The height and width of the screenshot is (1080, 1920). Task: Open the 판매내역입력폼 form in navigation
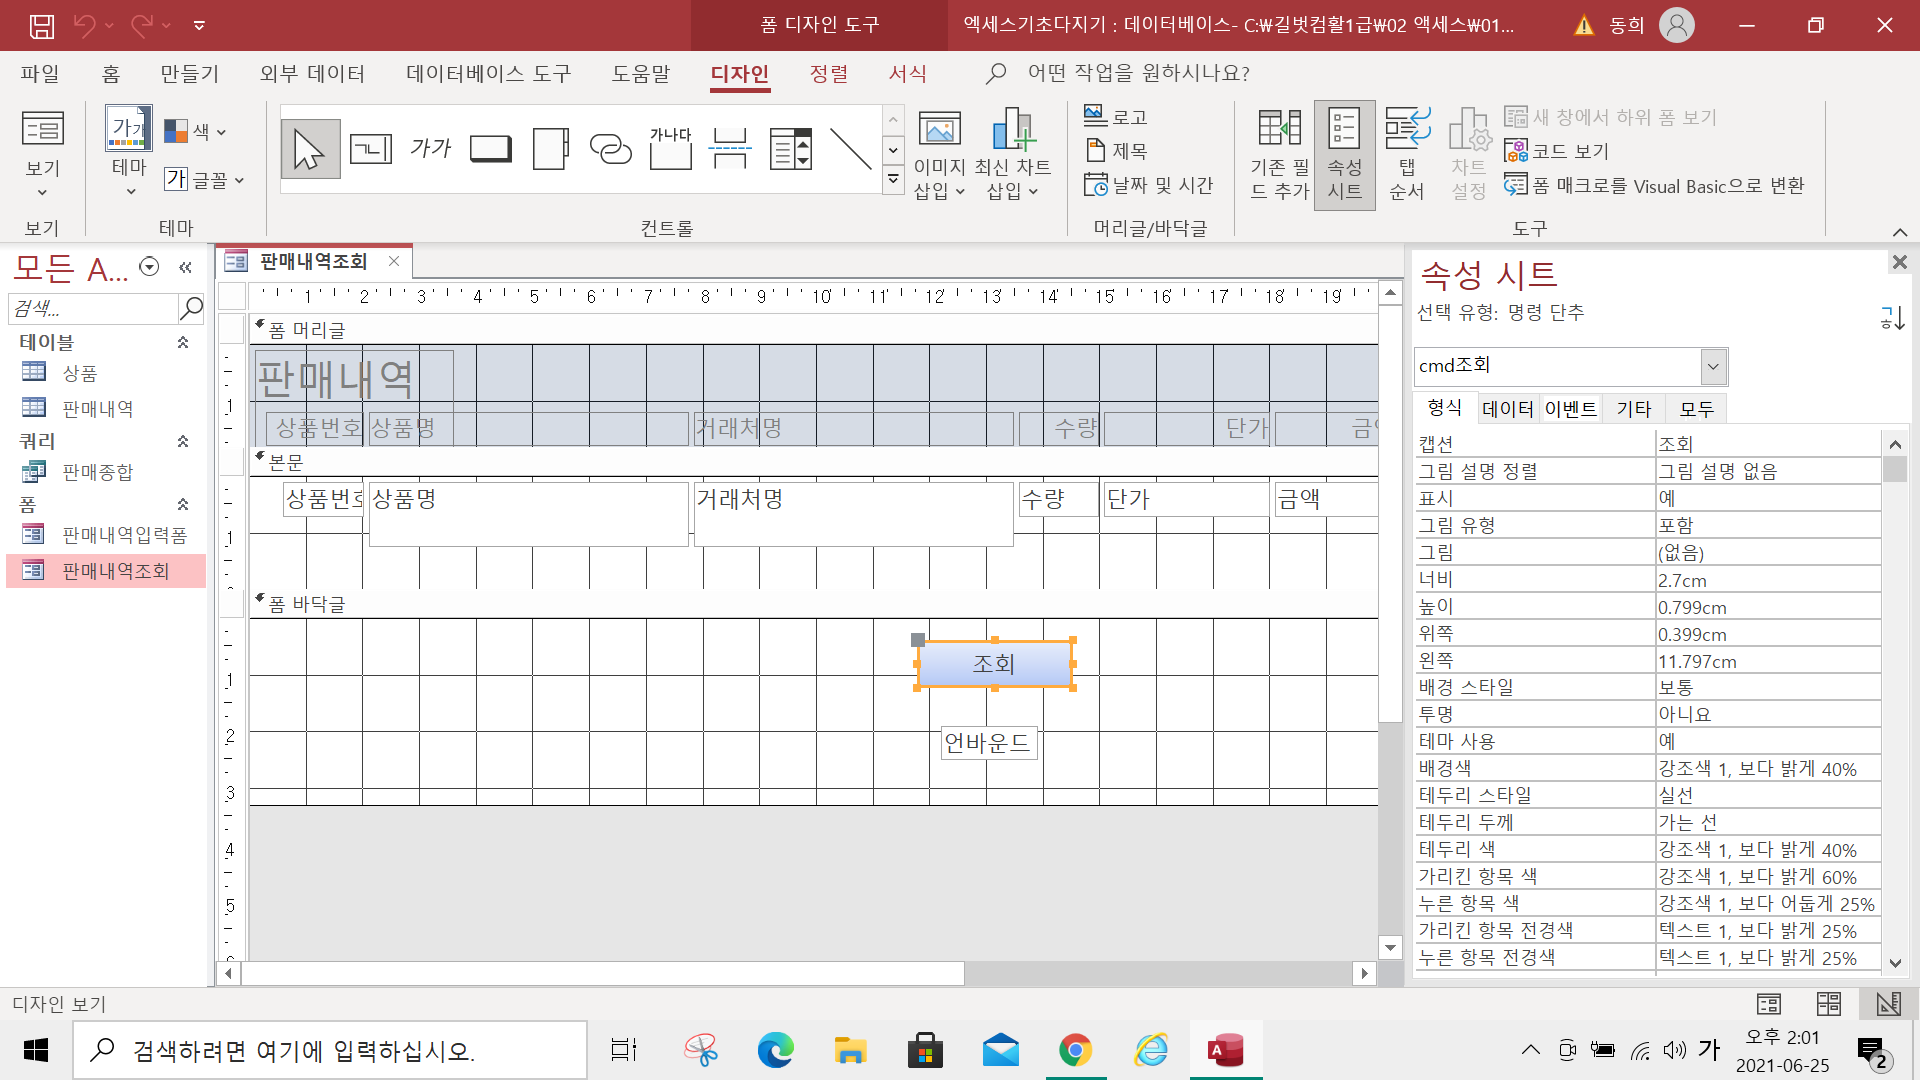point(124,535)
